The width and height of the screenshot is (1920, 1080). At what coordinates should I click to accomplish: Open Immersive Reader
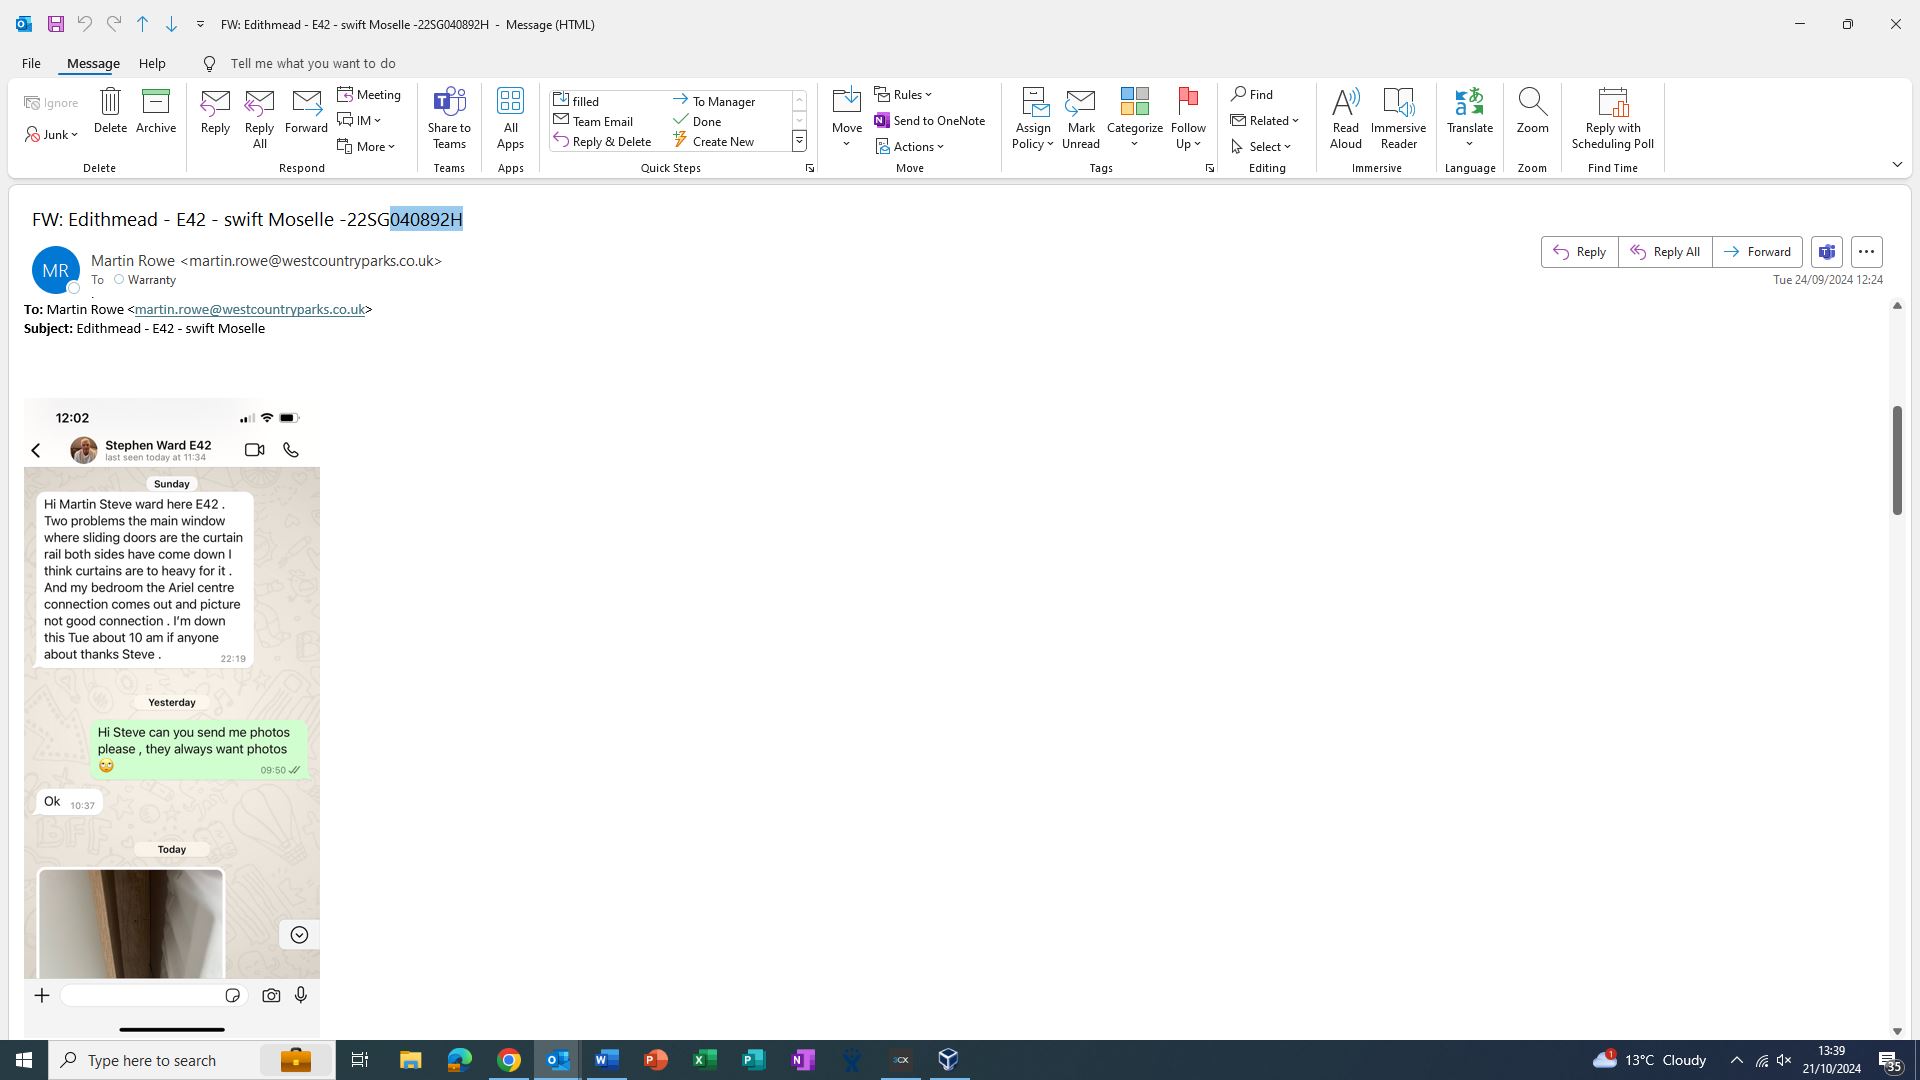1398,102
